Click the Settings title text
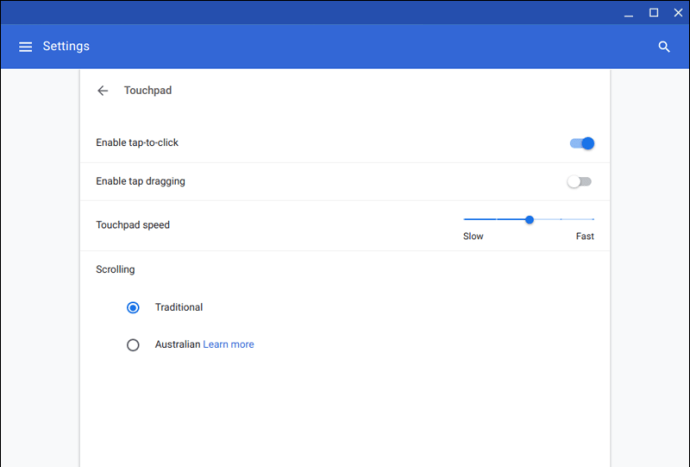This screenshot has width=690, height=467. (x=66, y=46)
